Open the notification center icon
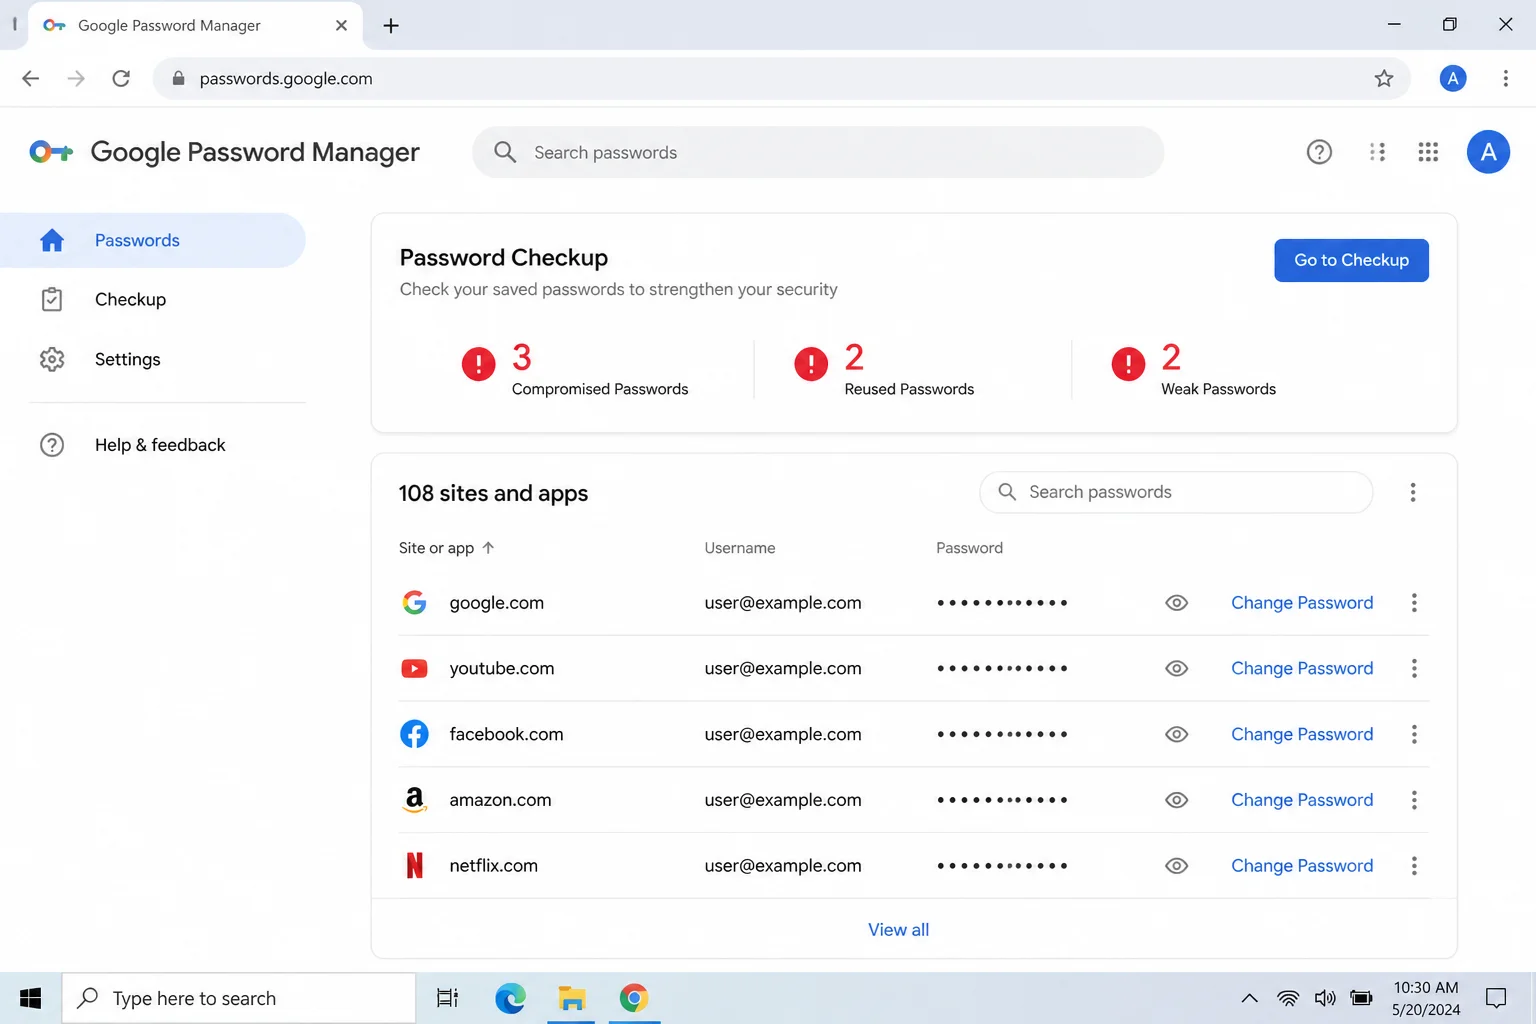This screenshot has height=1024, width=1536. [x=1496, y=998]
